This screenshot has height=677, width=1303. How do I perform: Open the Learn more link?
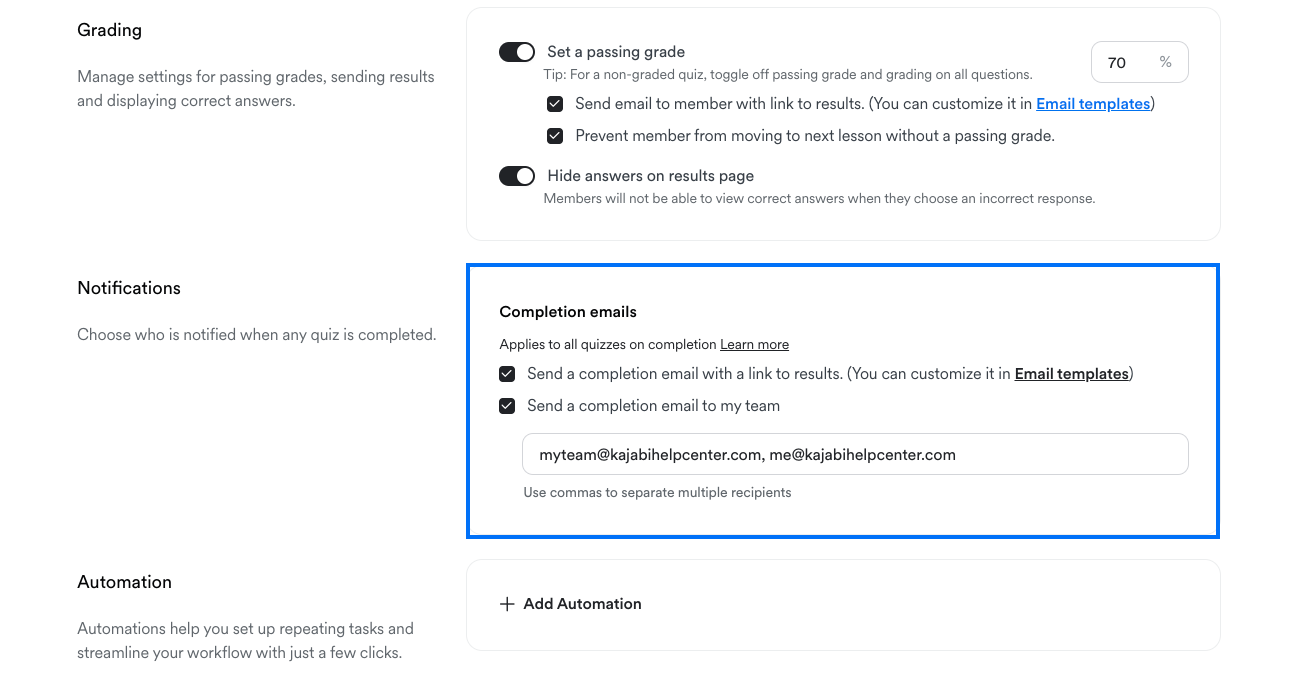click(754, 344)
